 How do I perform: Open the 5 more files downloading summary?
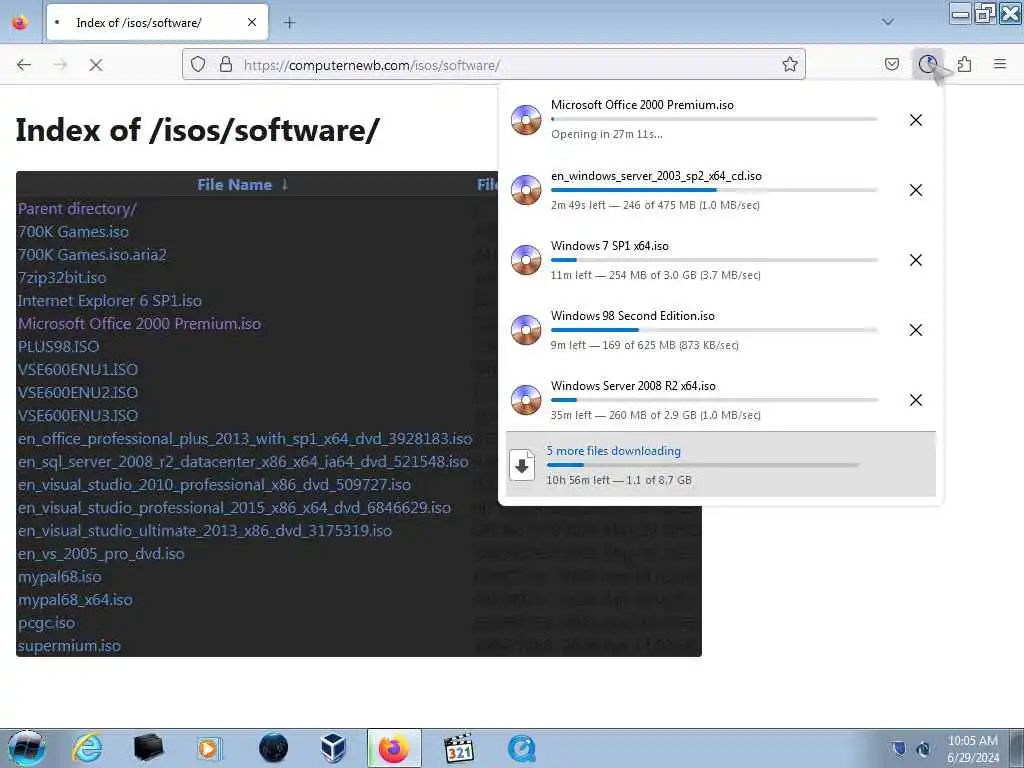coord(720,464)
